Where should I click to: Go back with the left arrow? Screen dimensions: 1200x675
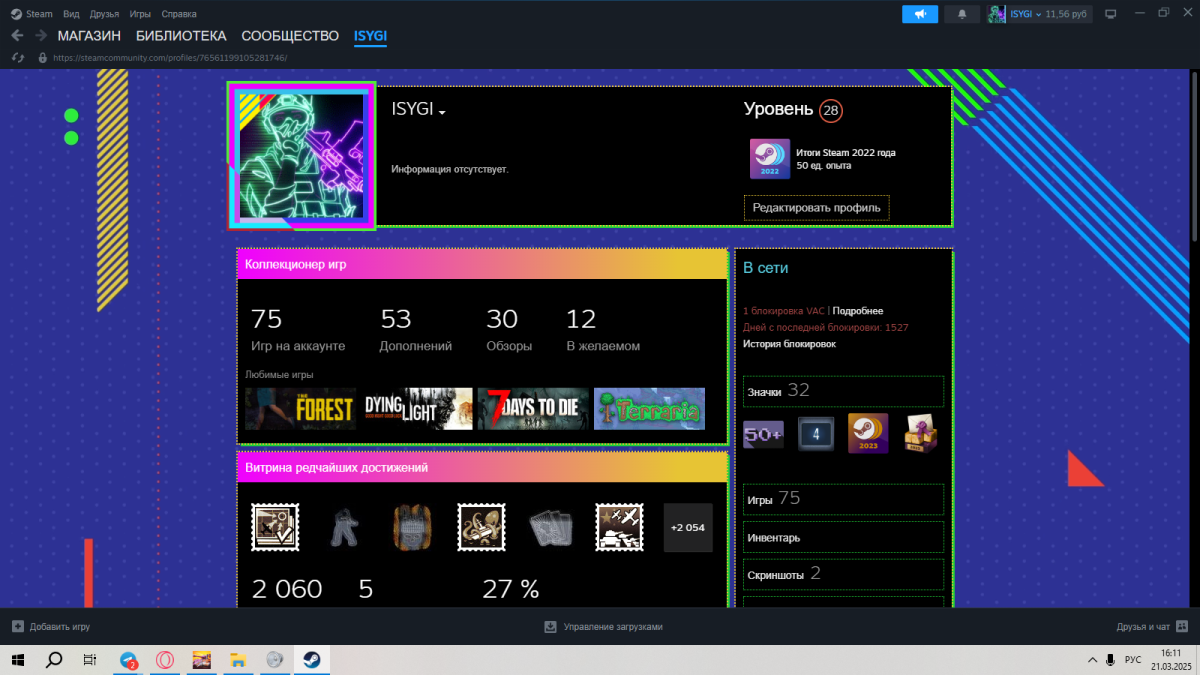pyautogui.click(x=17, y=36)
